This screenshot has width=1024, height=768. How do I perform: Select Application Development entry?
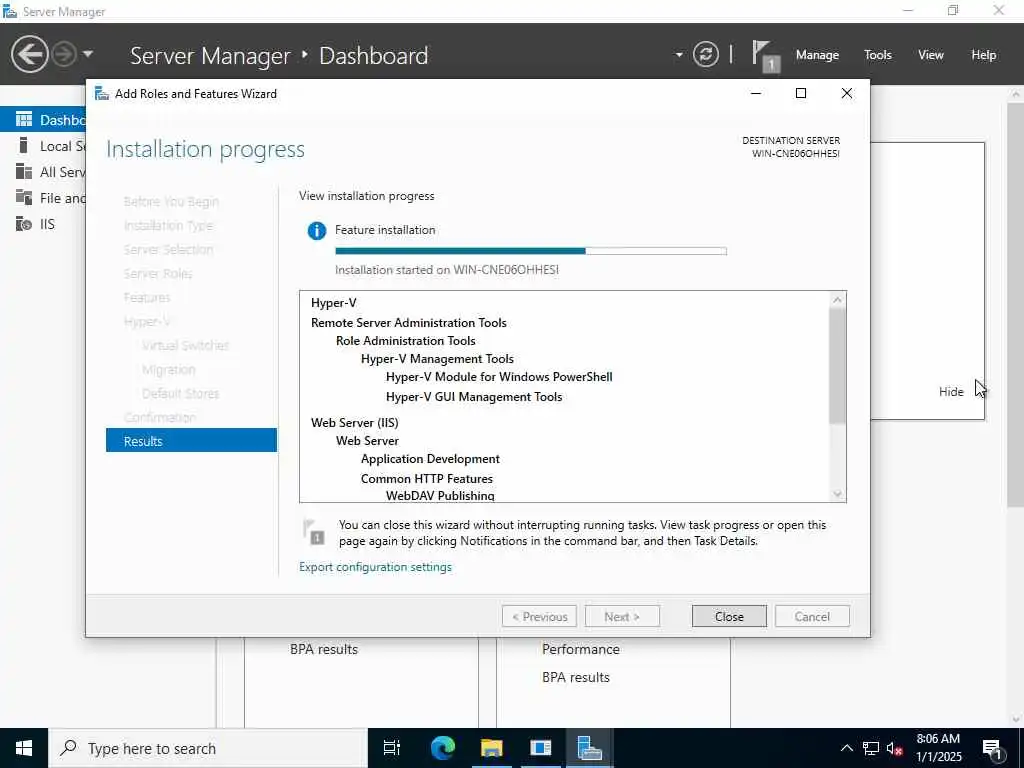pyautogui.click(x=430, y=459)
